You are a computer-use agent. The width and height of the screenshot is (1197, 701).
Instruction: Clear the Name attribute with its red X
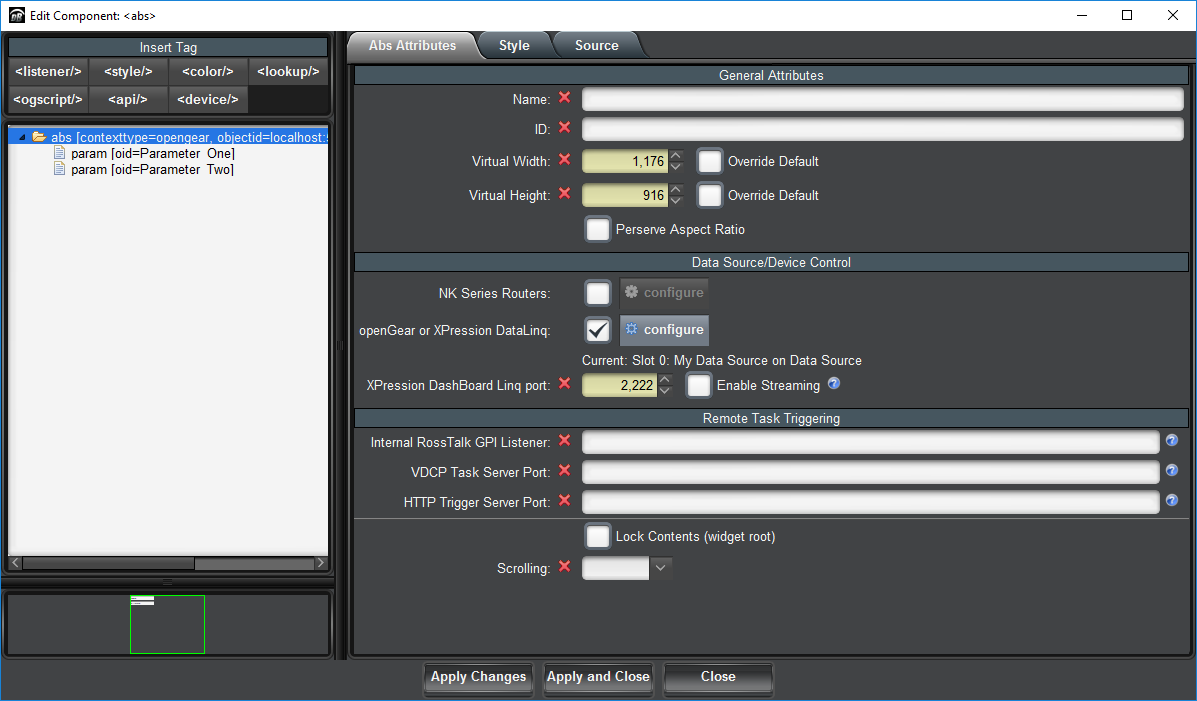[564, 98]
